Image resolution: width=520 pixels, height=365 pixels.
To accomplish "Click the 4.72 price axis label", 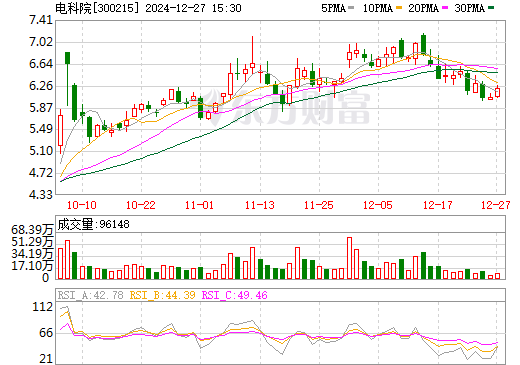I will click(41, 173).
